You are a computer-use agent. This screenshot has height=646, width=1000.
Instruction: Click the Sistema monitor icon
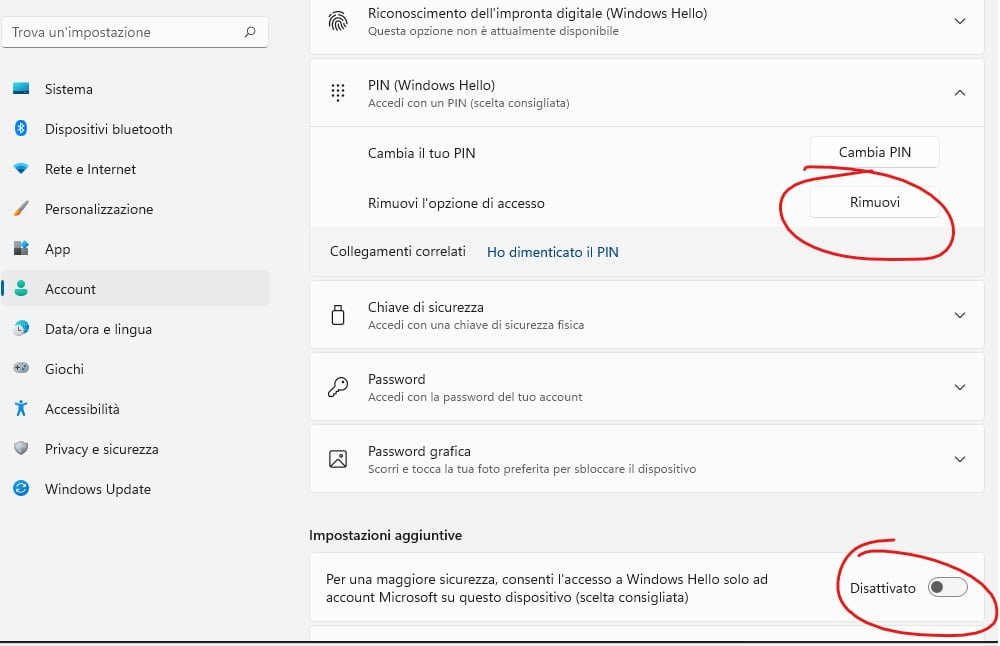pos(21,89)
